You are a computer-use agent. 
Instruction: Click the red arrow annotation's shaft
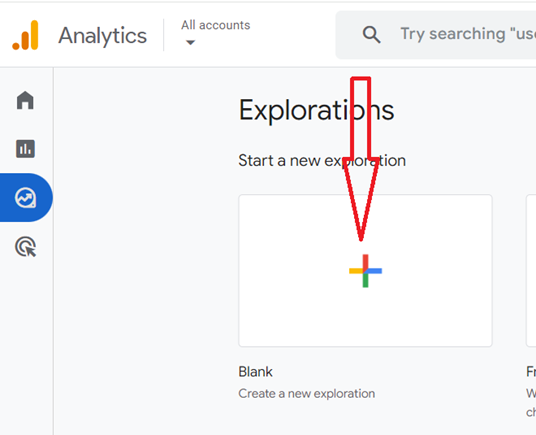coord(361,118)
